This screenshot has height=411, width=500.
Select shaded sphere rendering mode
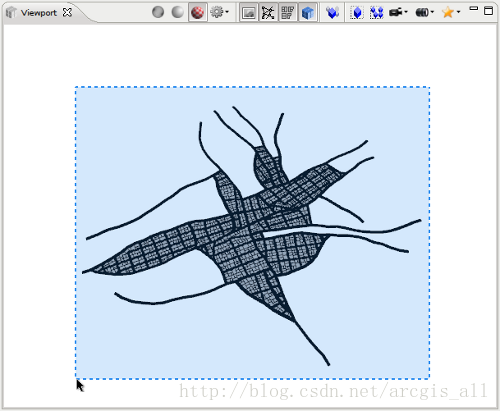(178, 12)
